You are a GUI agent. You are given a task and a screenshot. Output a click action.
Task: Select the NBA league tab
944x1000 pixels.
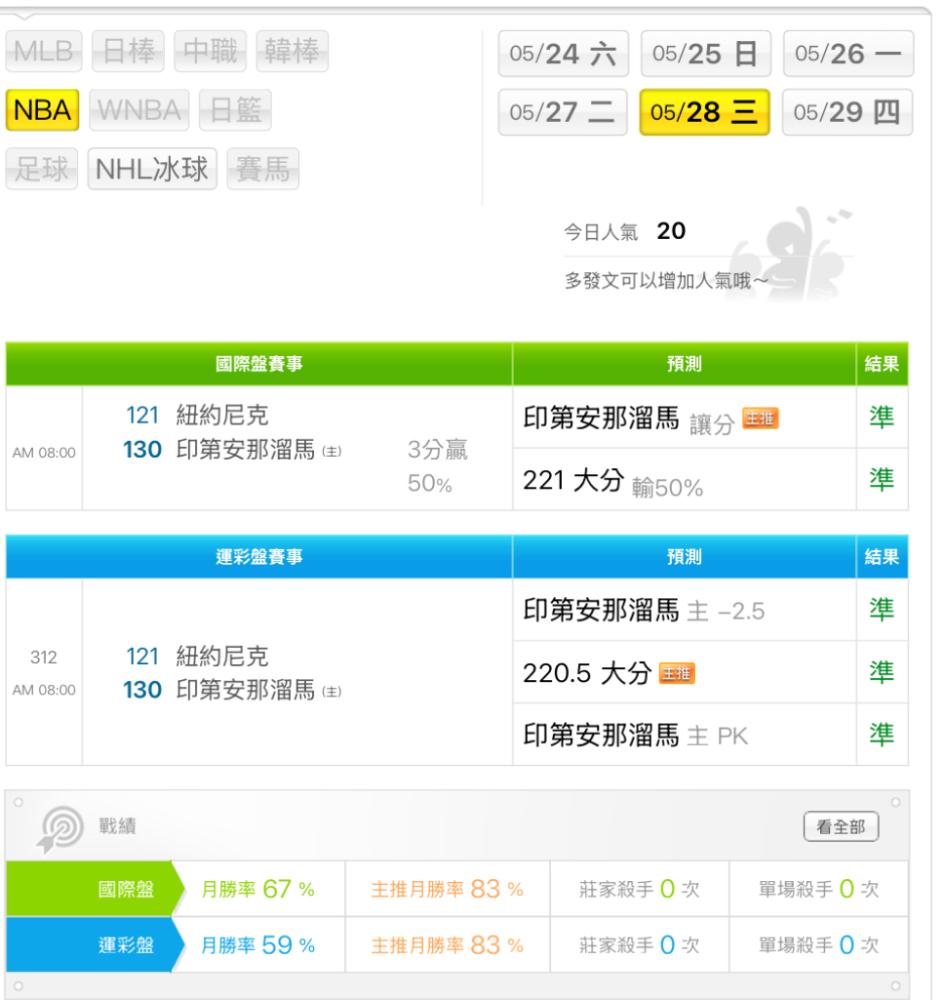pyautogui.click(x=41, y=109)
